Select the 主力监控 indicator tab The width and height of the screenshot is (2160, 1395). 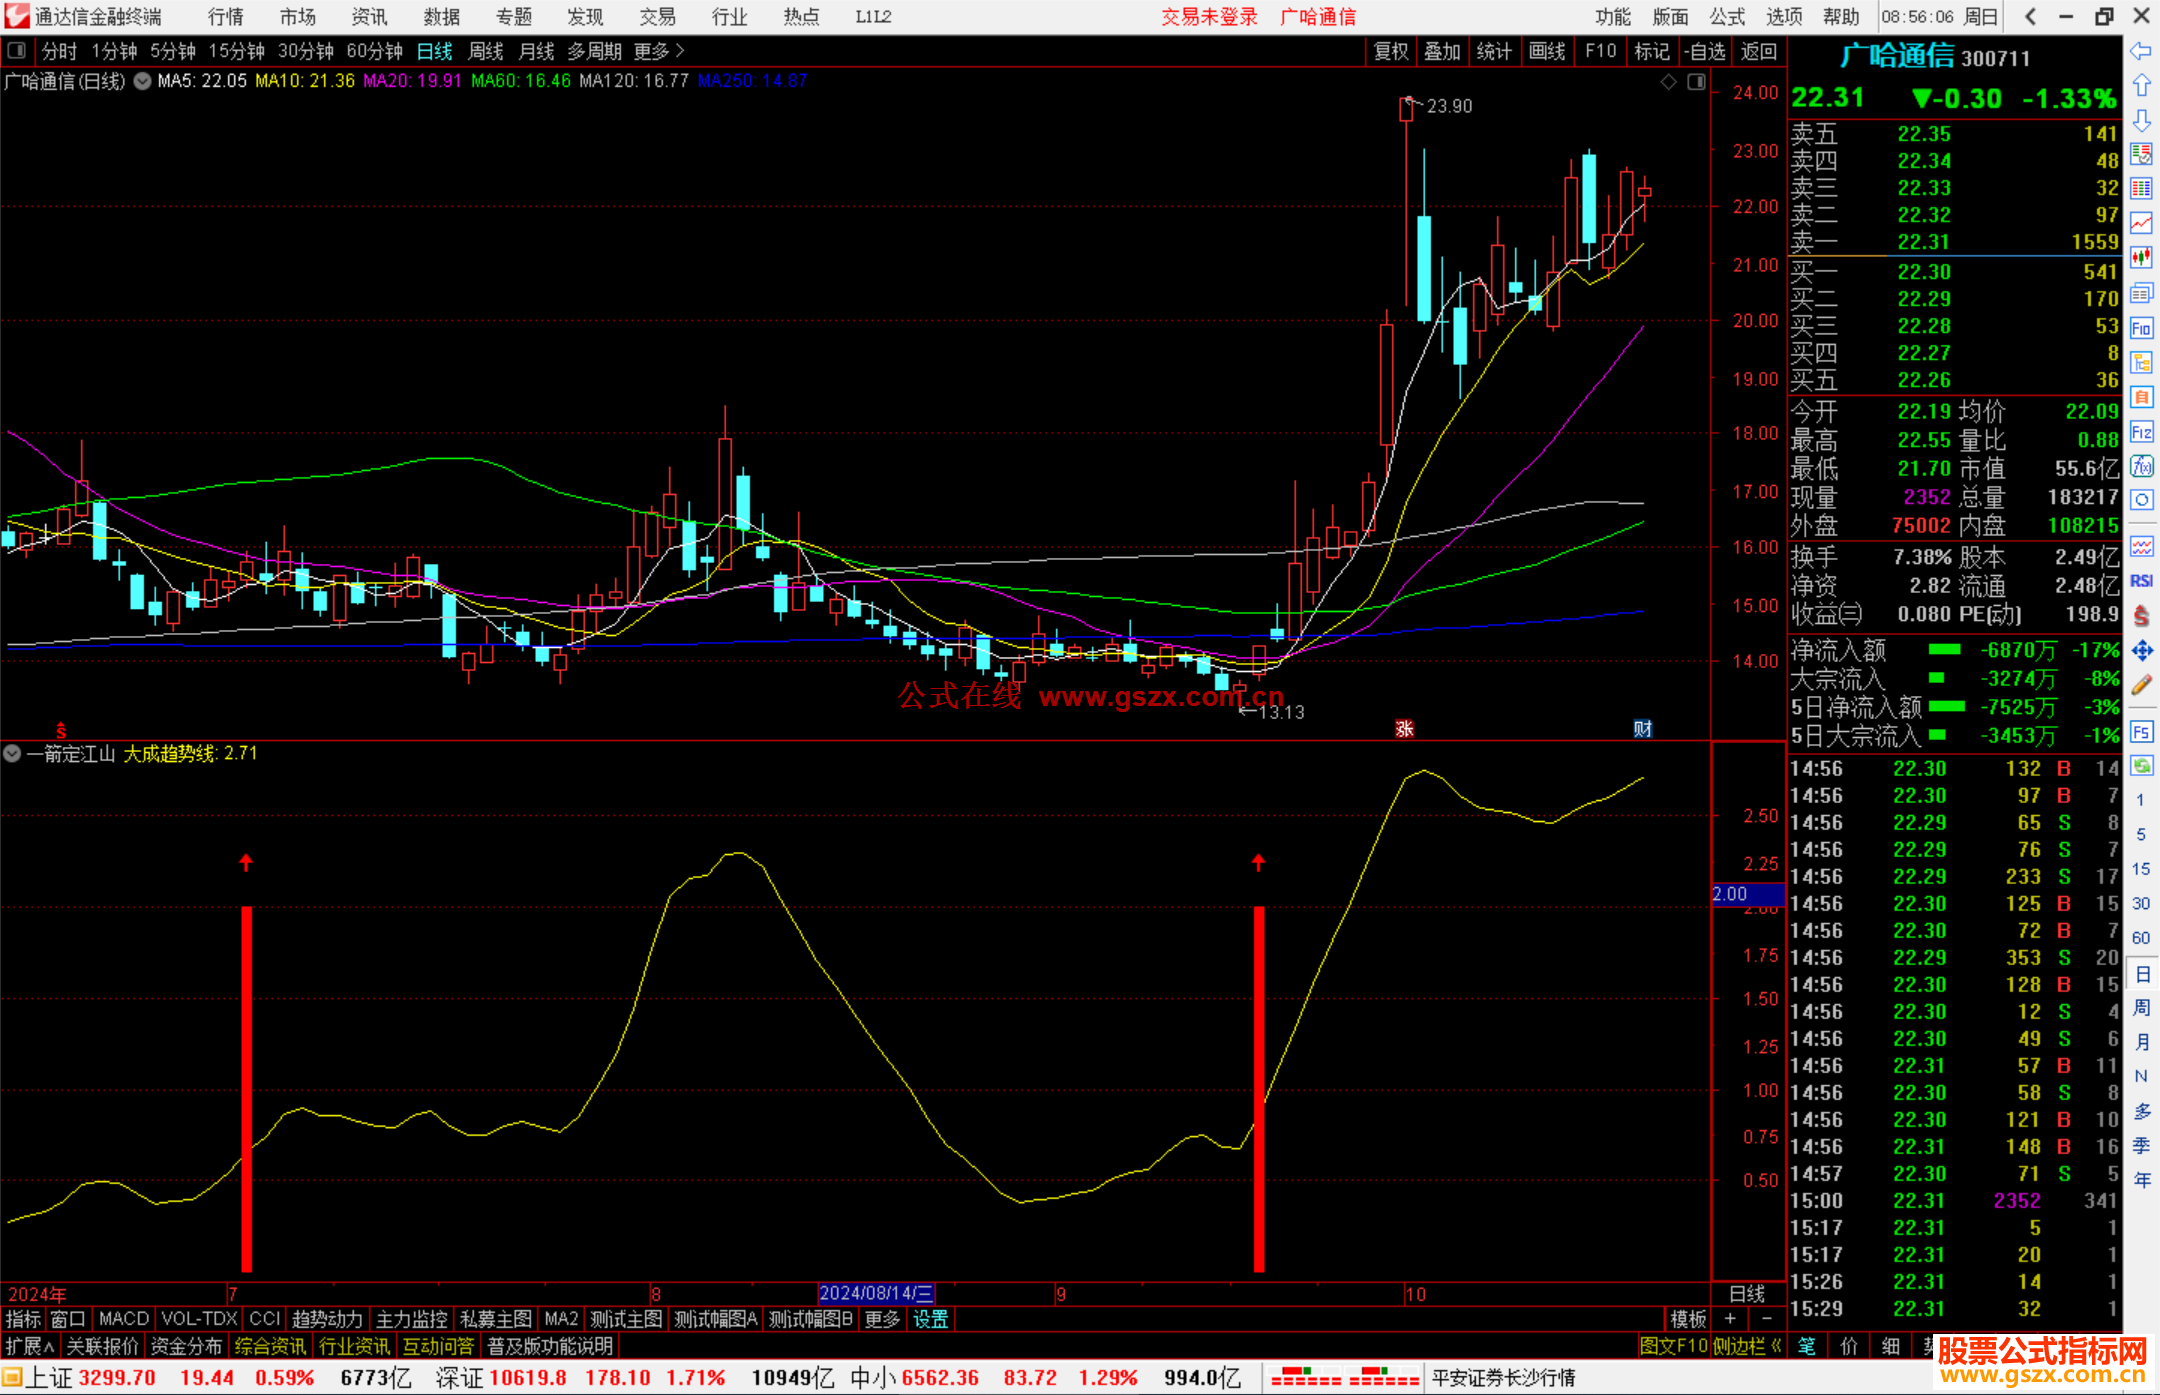tap(411, 1319)
